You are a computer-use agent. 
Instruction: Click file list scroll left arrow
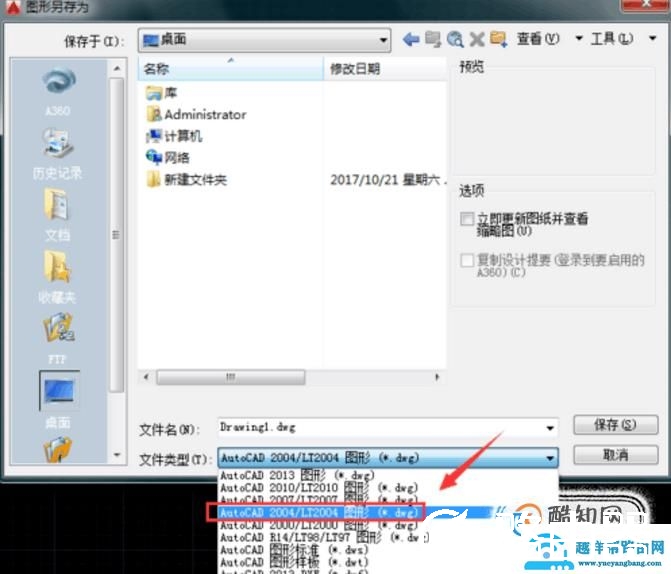pyautogui.click(x=147, y=377)
